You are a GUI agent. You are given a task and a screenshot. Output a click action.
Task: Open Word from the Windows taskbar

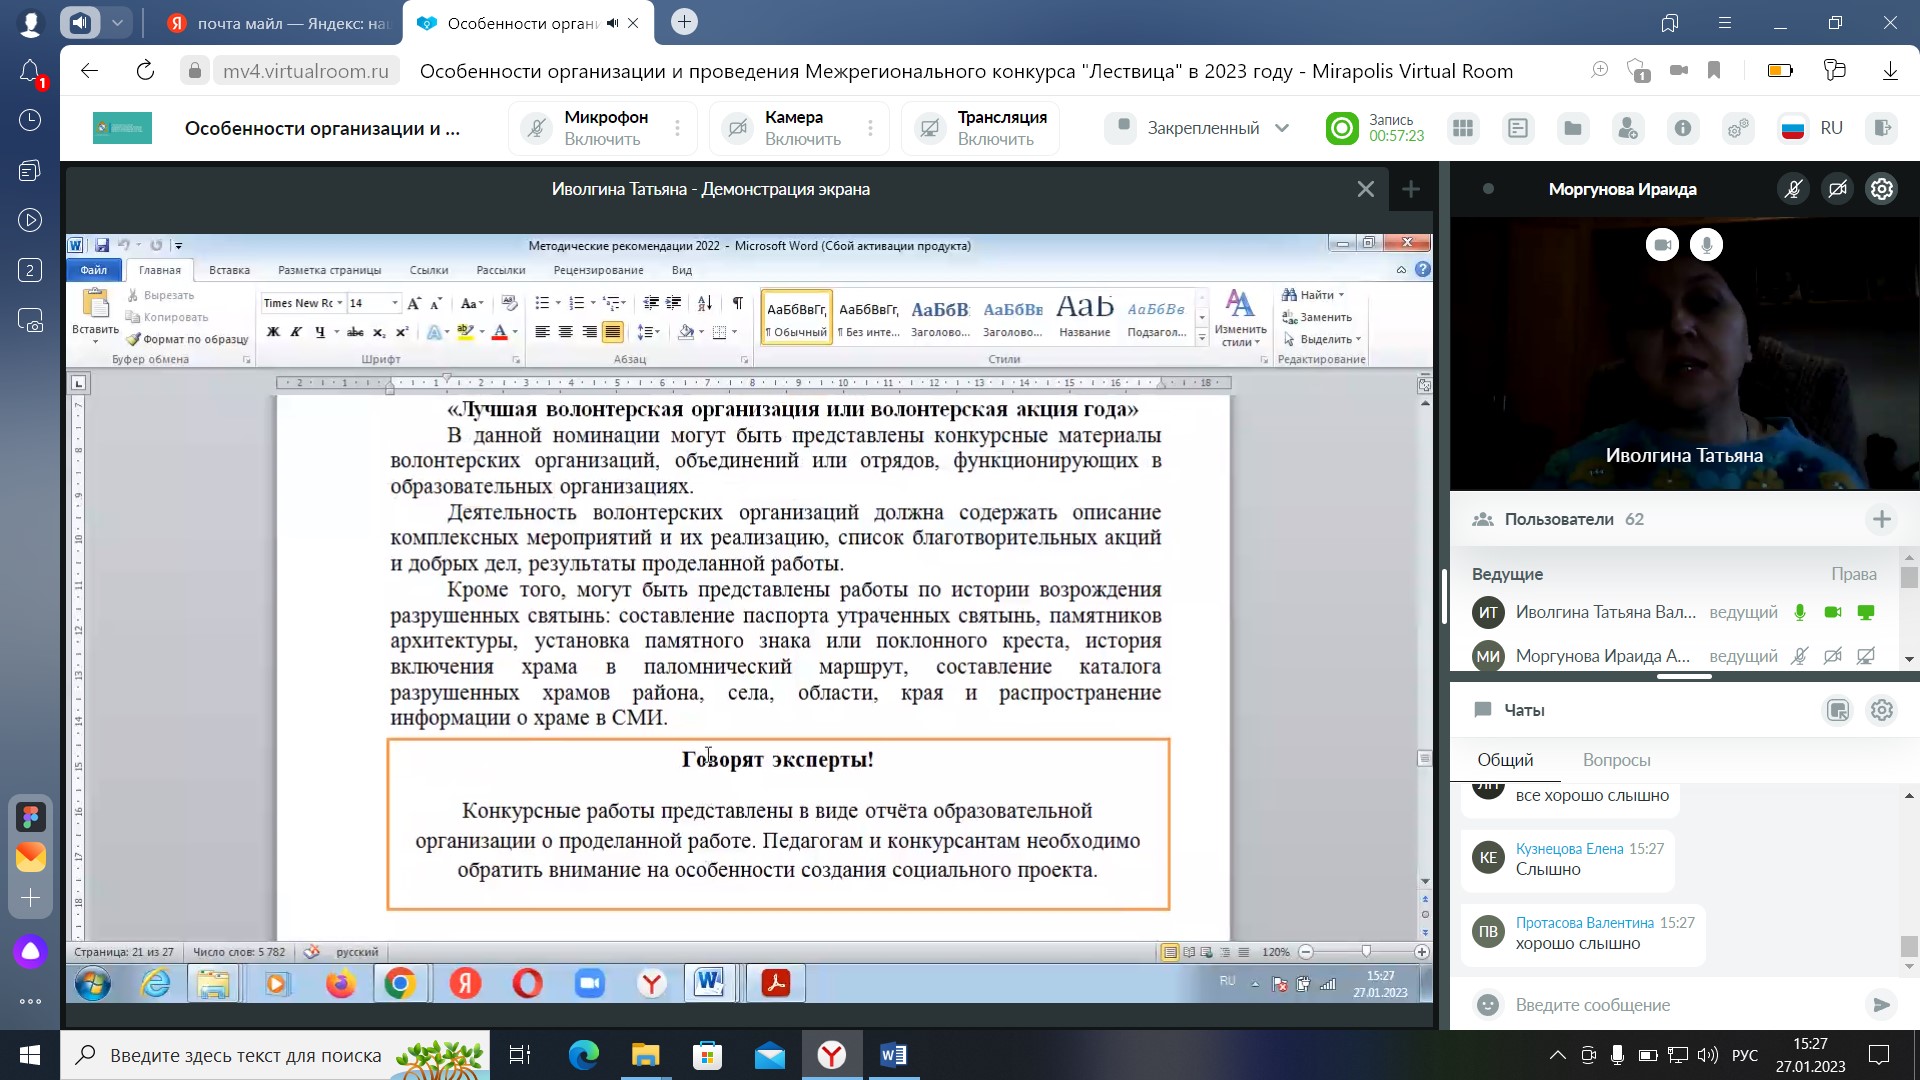click(894, 1055)
